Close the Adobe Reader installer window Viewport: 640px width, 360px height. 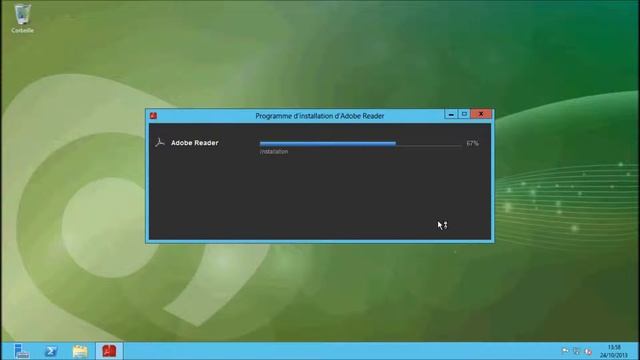click(481, 114)
